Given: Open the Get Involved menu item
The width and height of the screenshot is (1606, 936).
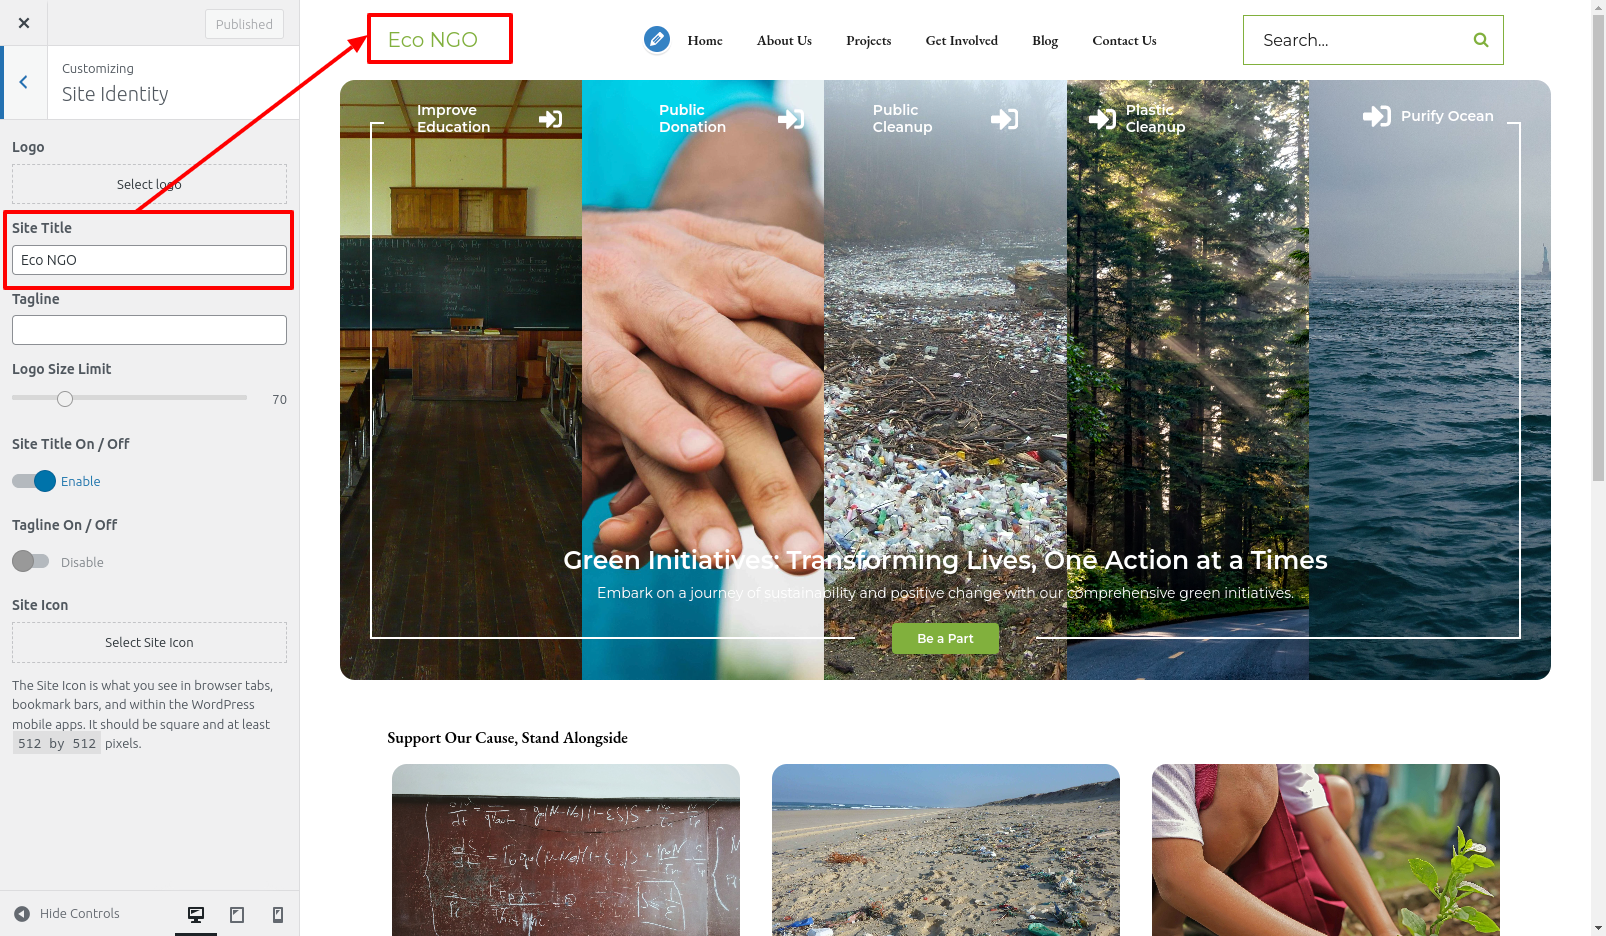Looking at the screenshot, I should click(961, 41).
